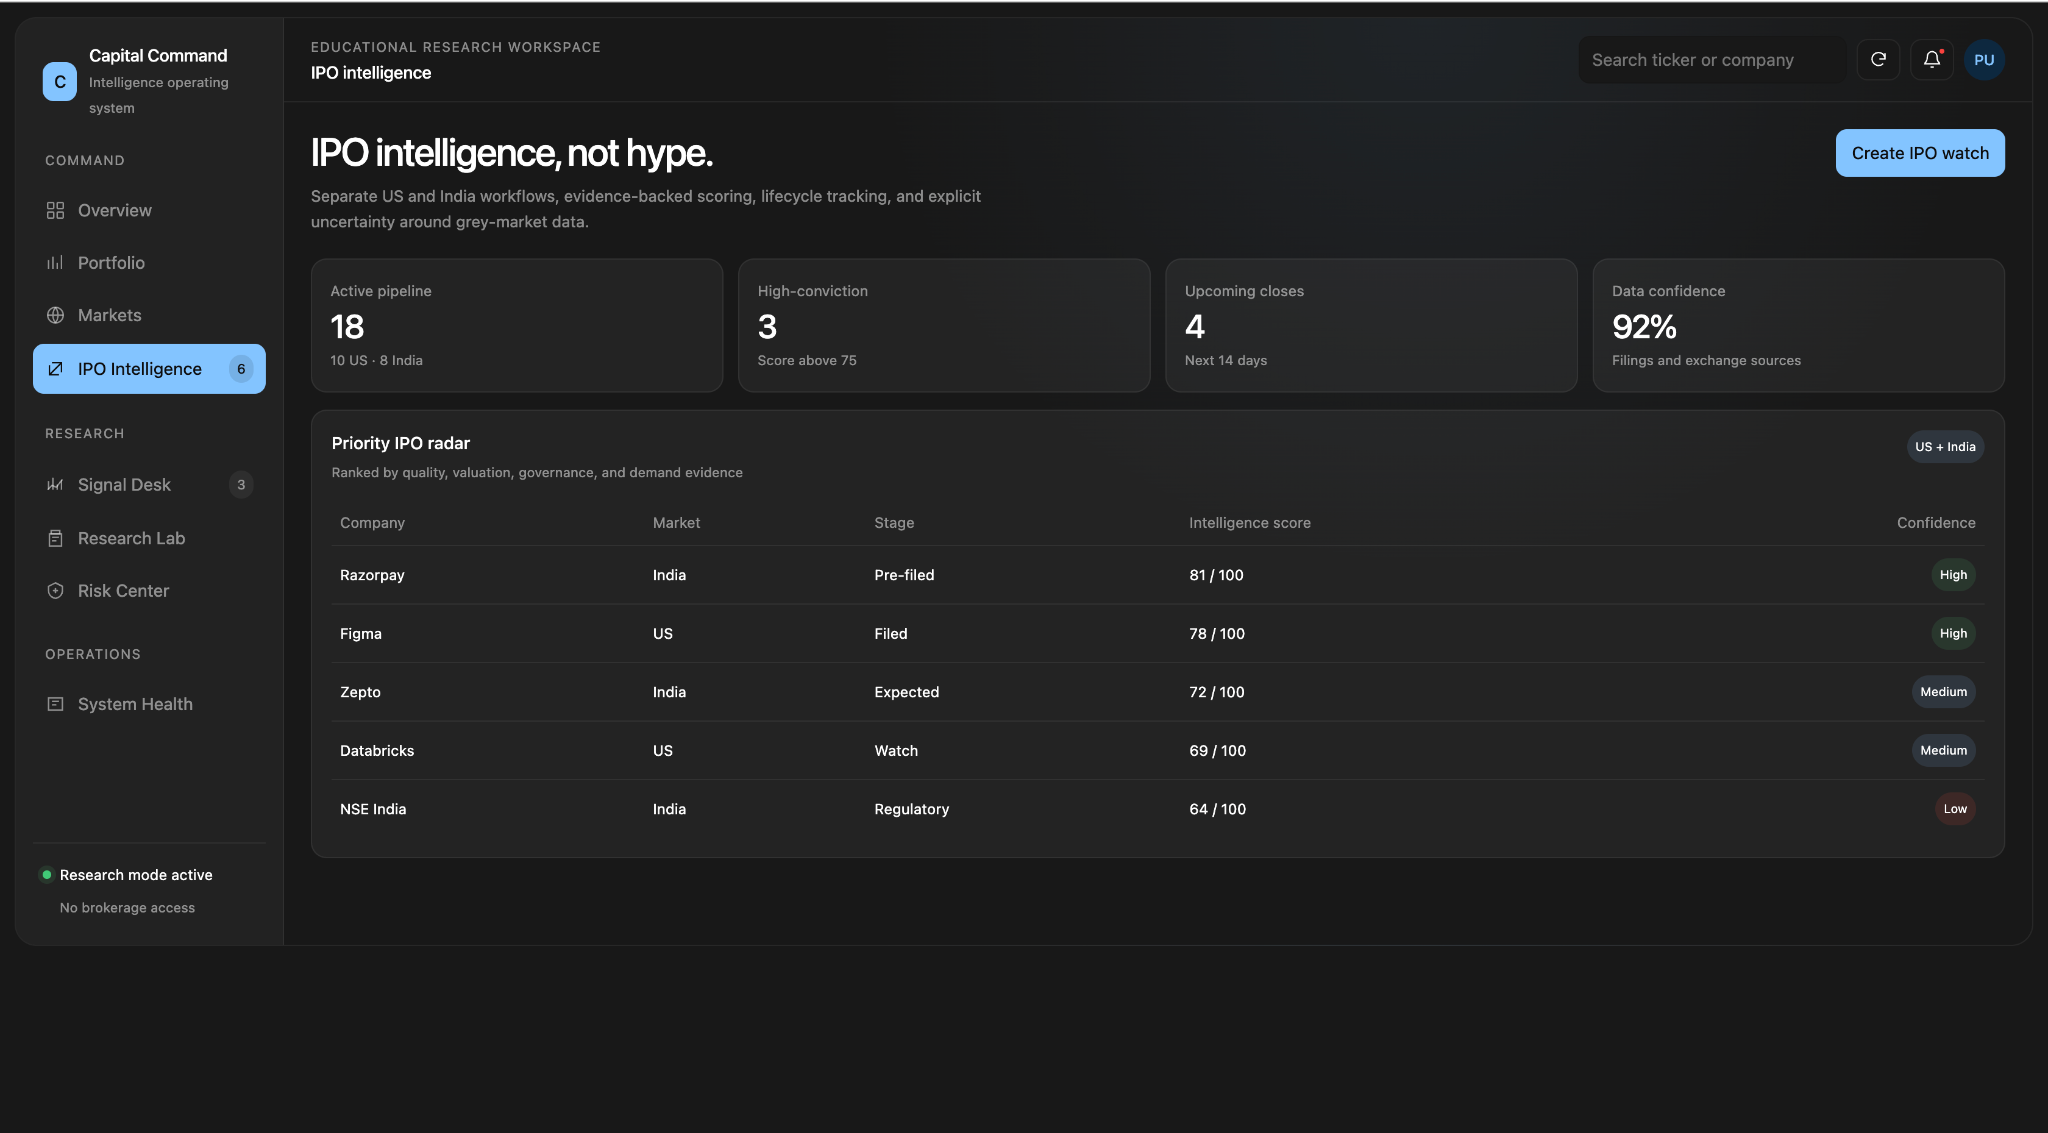Click the System Health monitor icon
Viewport: 2048px width, 1133px height.
click(55, 704)
